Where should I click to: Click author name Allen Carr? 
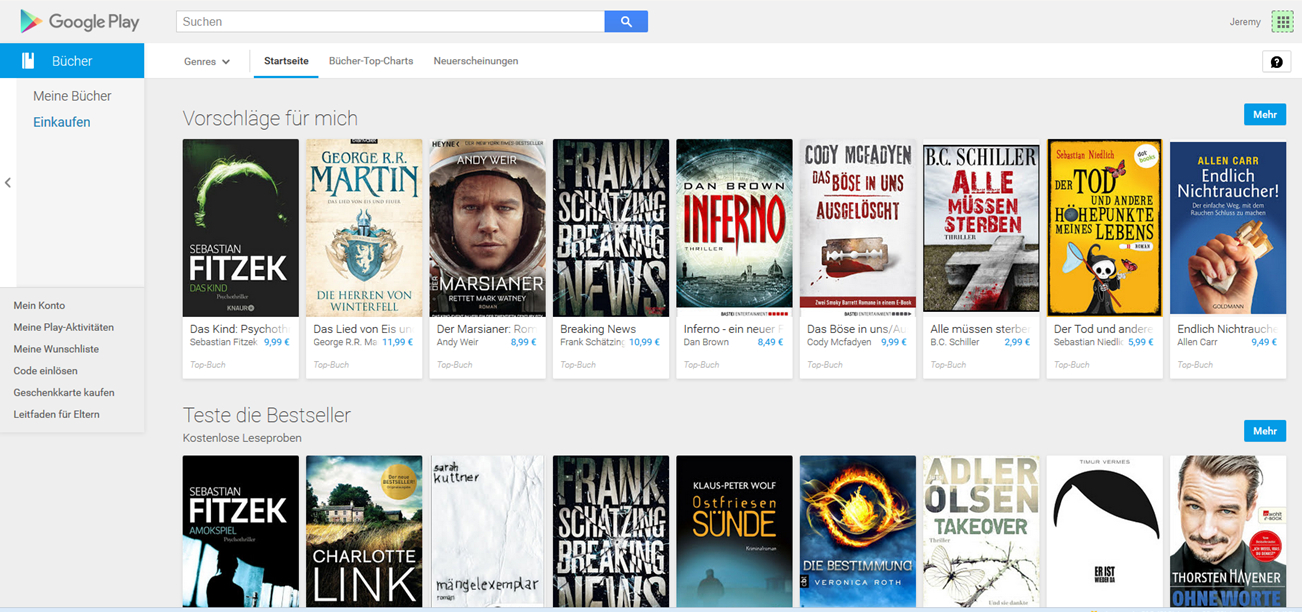tap(1198, 342)
